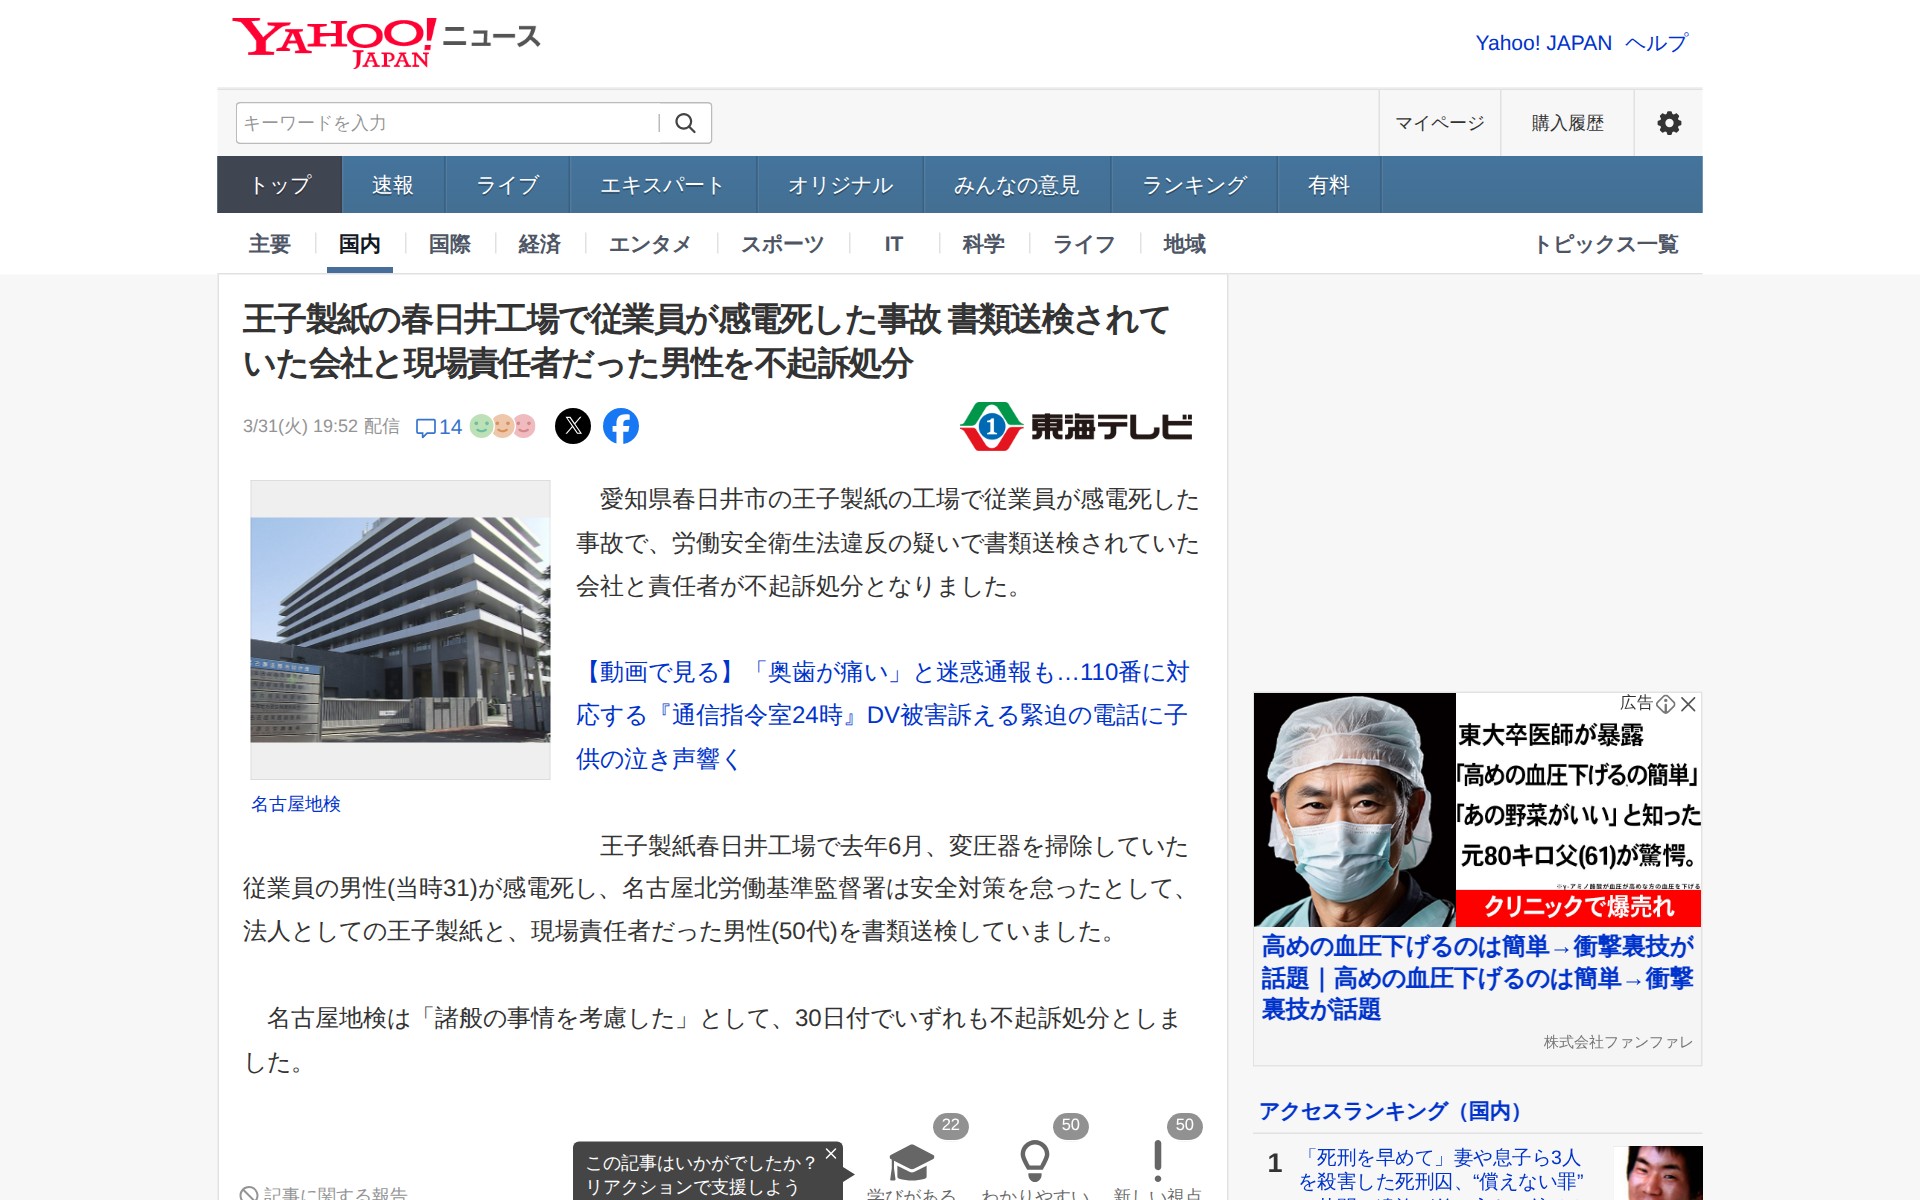Click the exclamation mark reaction icon
This screenshot has height=1200, width=1920.
click(x=1157, y=1160)
